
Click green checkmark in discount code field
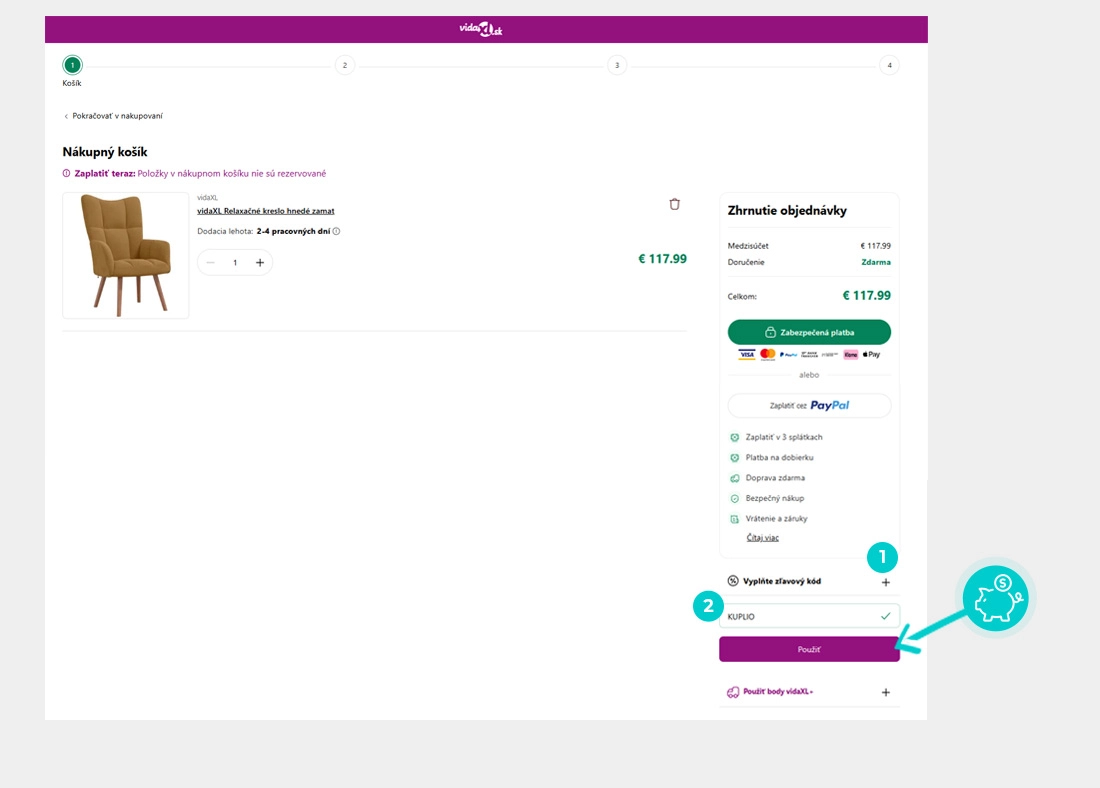[885, 616]
